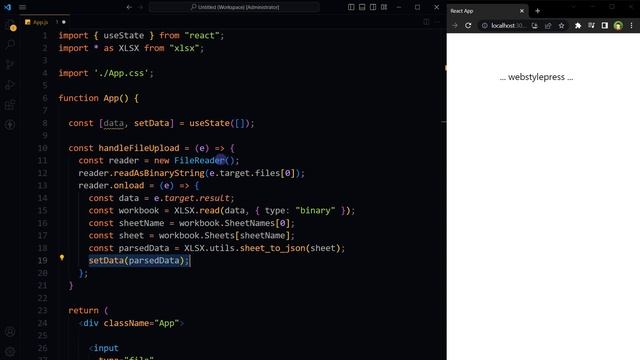Click FileReader on line 11
640x360 pixels.
[199, 160]
